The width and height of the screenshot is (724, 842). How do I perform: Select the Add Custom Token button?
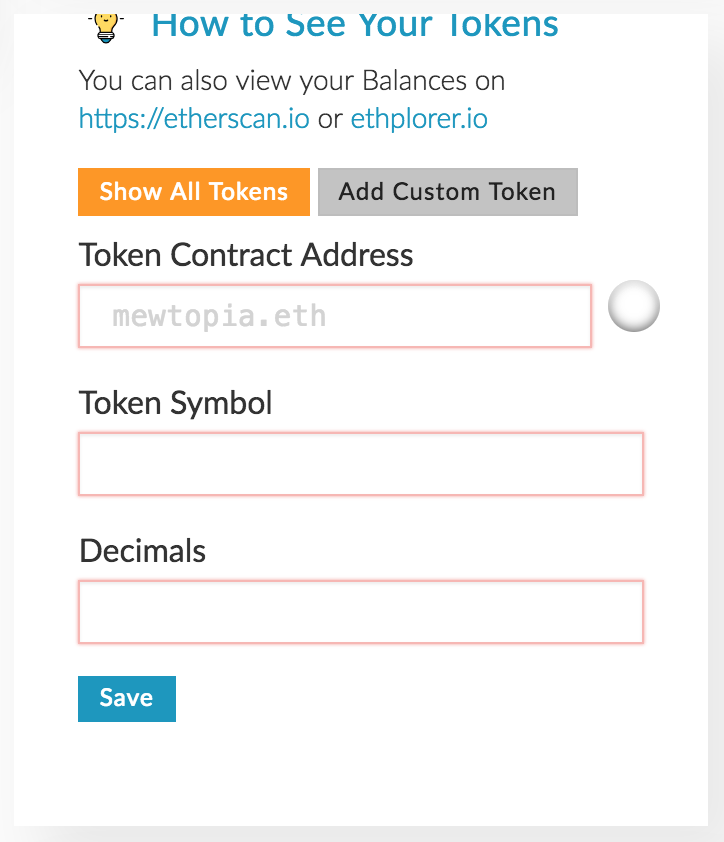tap(447, 192)
